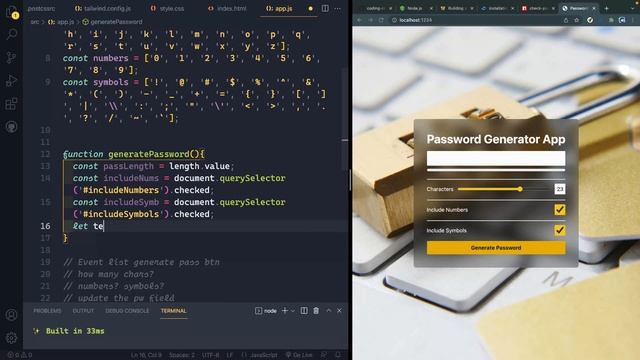Open the editor More Actions ellipsis menu
The image size is (640, 360).
[338, 8]
